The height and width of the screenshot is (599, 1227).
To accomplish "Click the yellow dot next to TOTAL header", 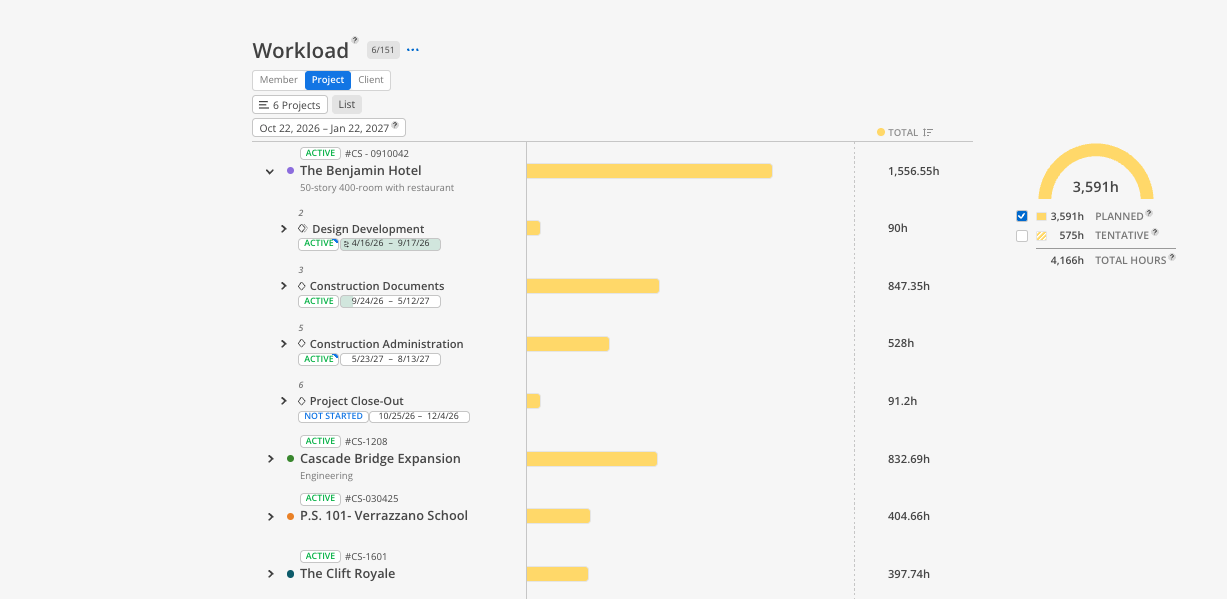I will pyautogui.click(x=881, y=132).
